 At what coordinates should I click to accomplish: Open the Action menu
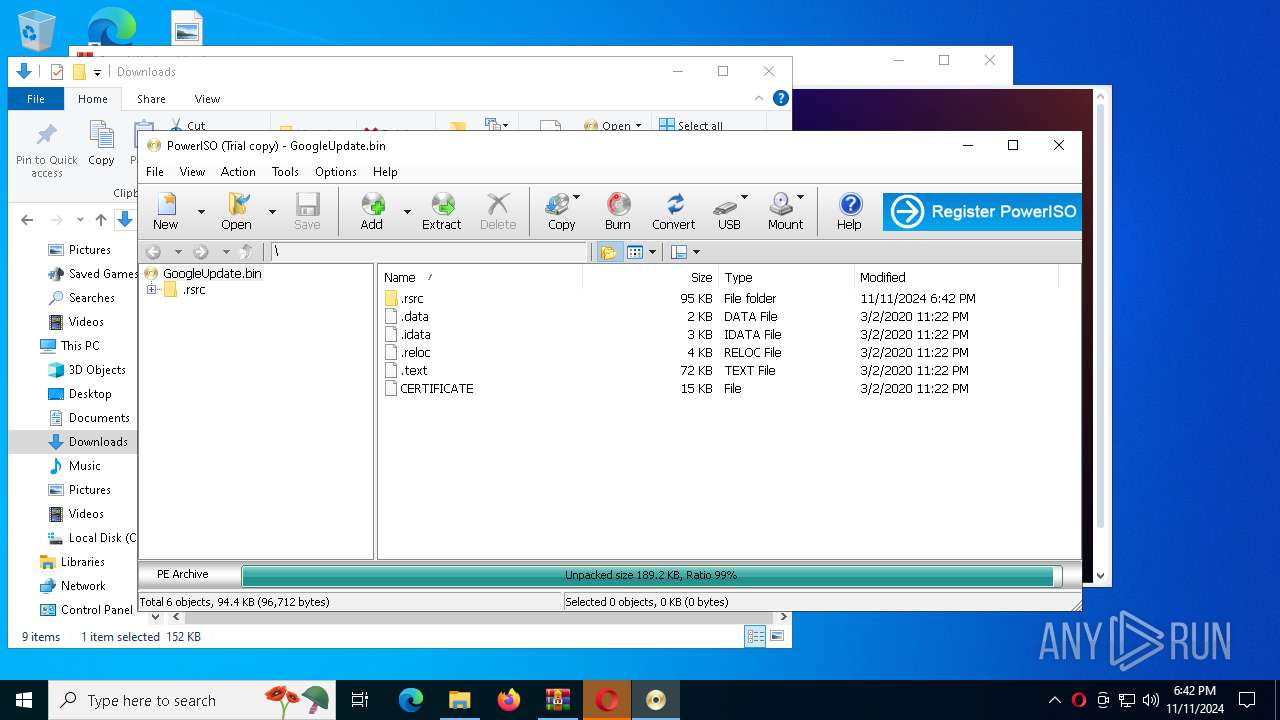(238, 172)
